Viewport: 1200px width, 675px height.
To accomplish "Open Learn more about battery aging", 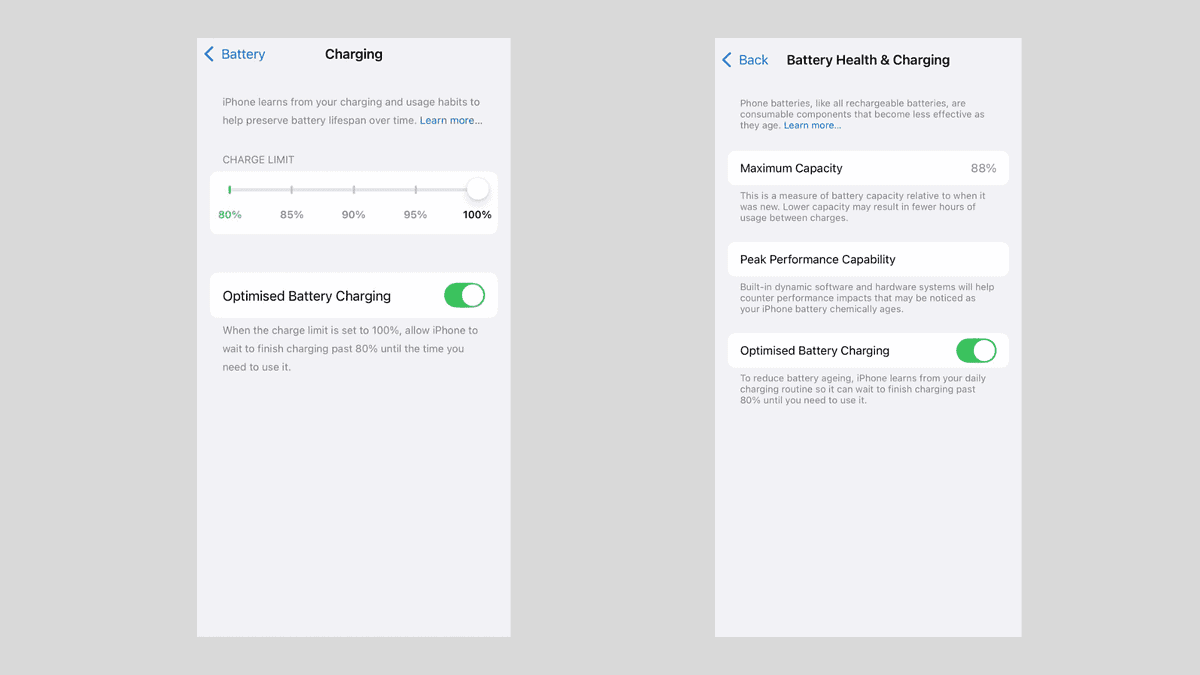I will pos(812,125).
